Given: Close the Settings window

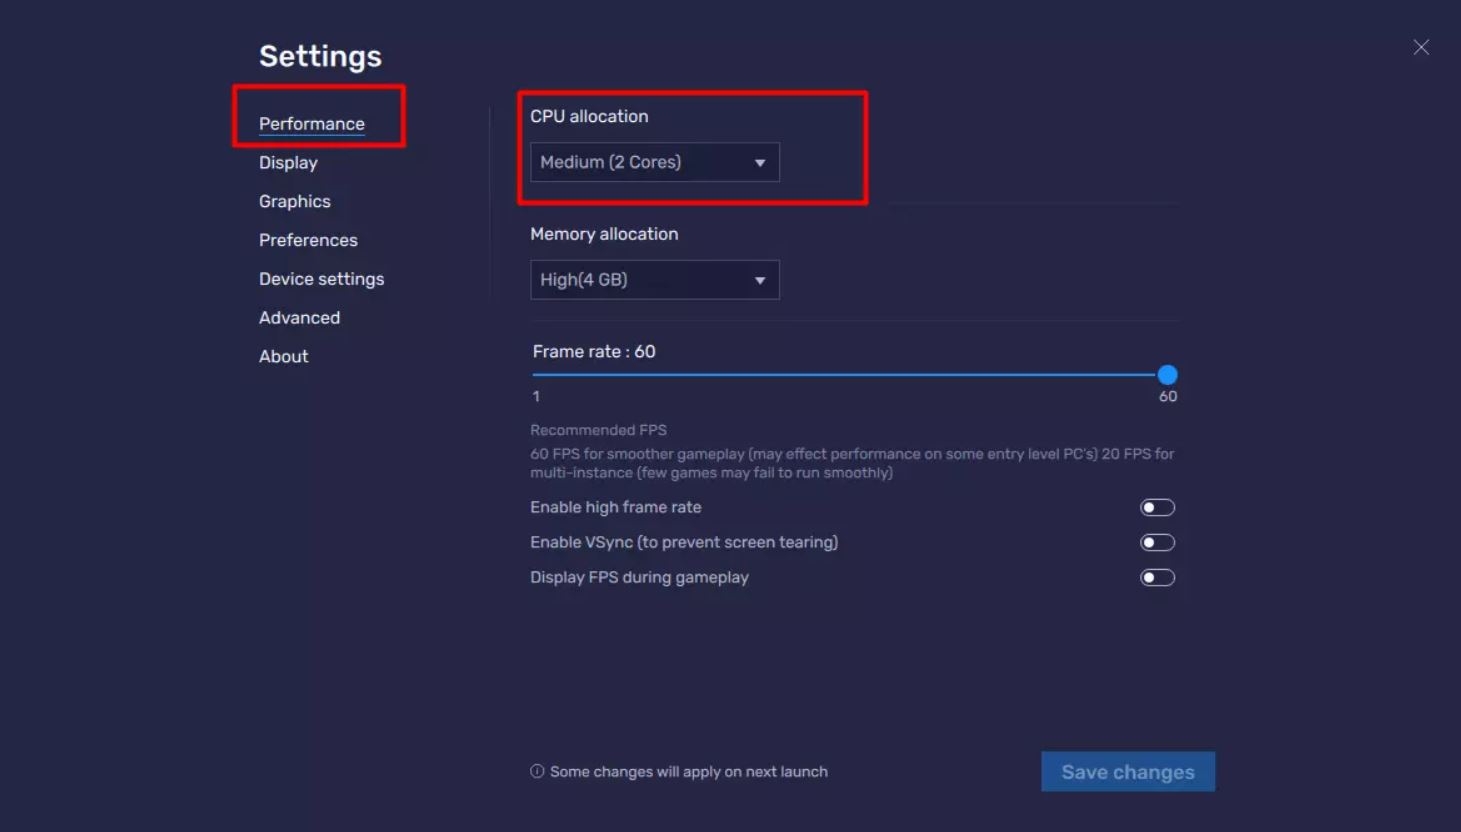Looking at the screenshot, I should (x=1421, y=46).
